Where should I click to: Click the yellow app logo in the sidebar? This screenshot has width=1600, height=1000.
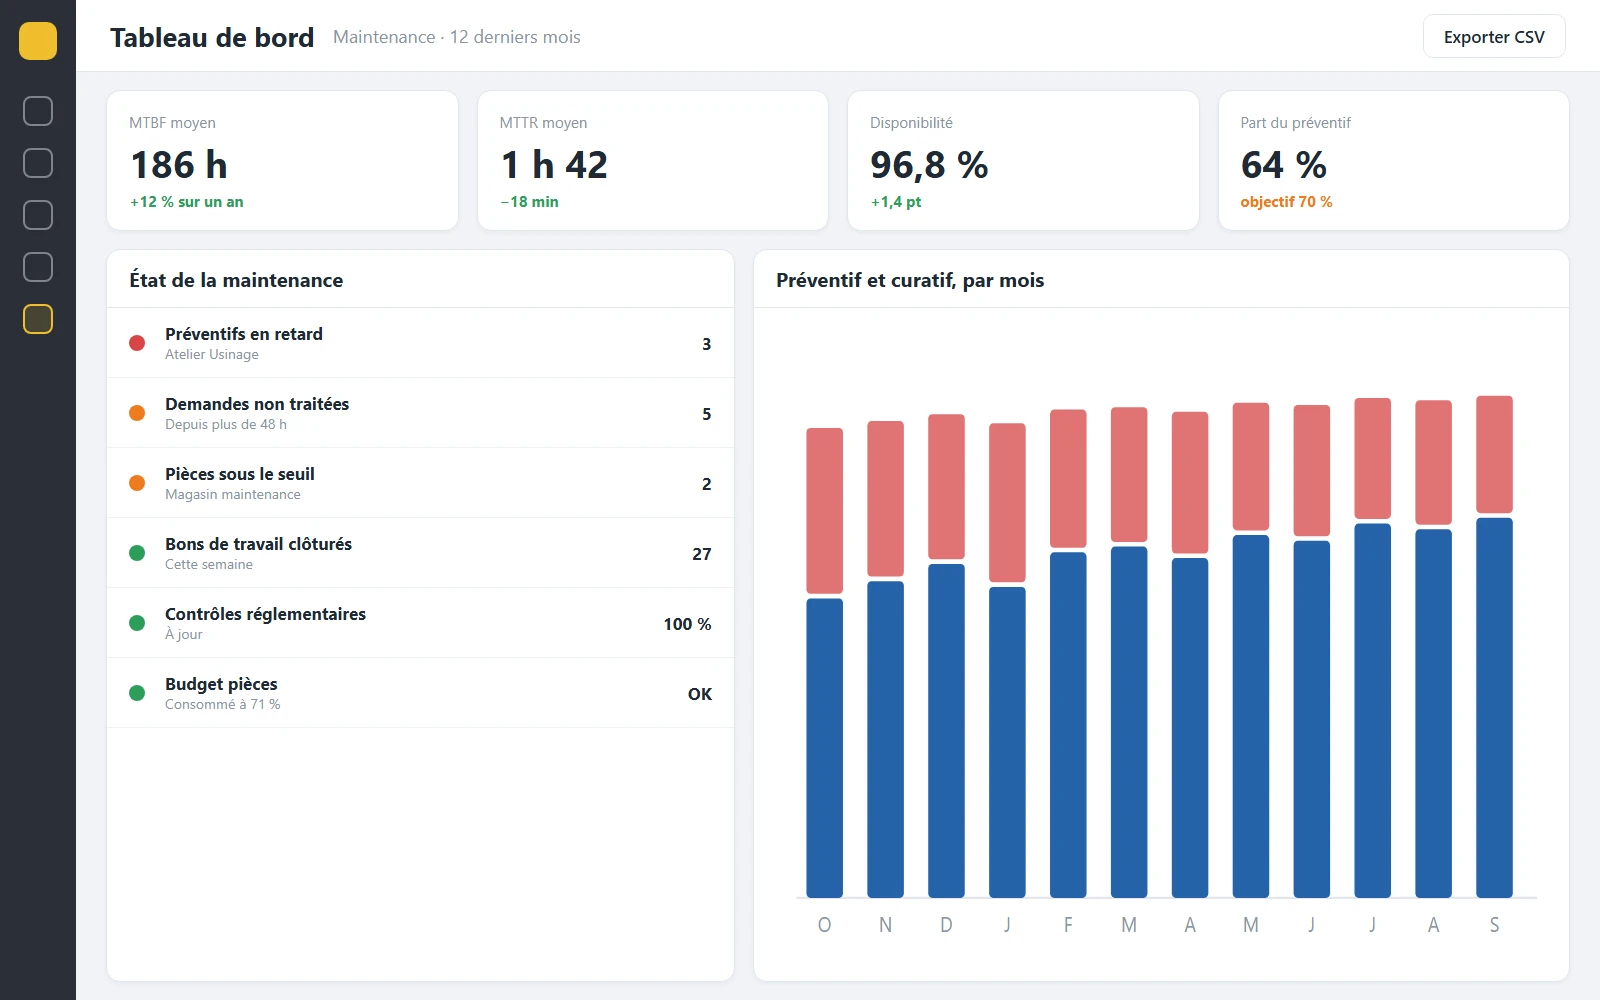coord(38,41)
